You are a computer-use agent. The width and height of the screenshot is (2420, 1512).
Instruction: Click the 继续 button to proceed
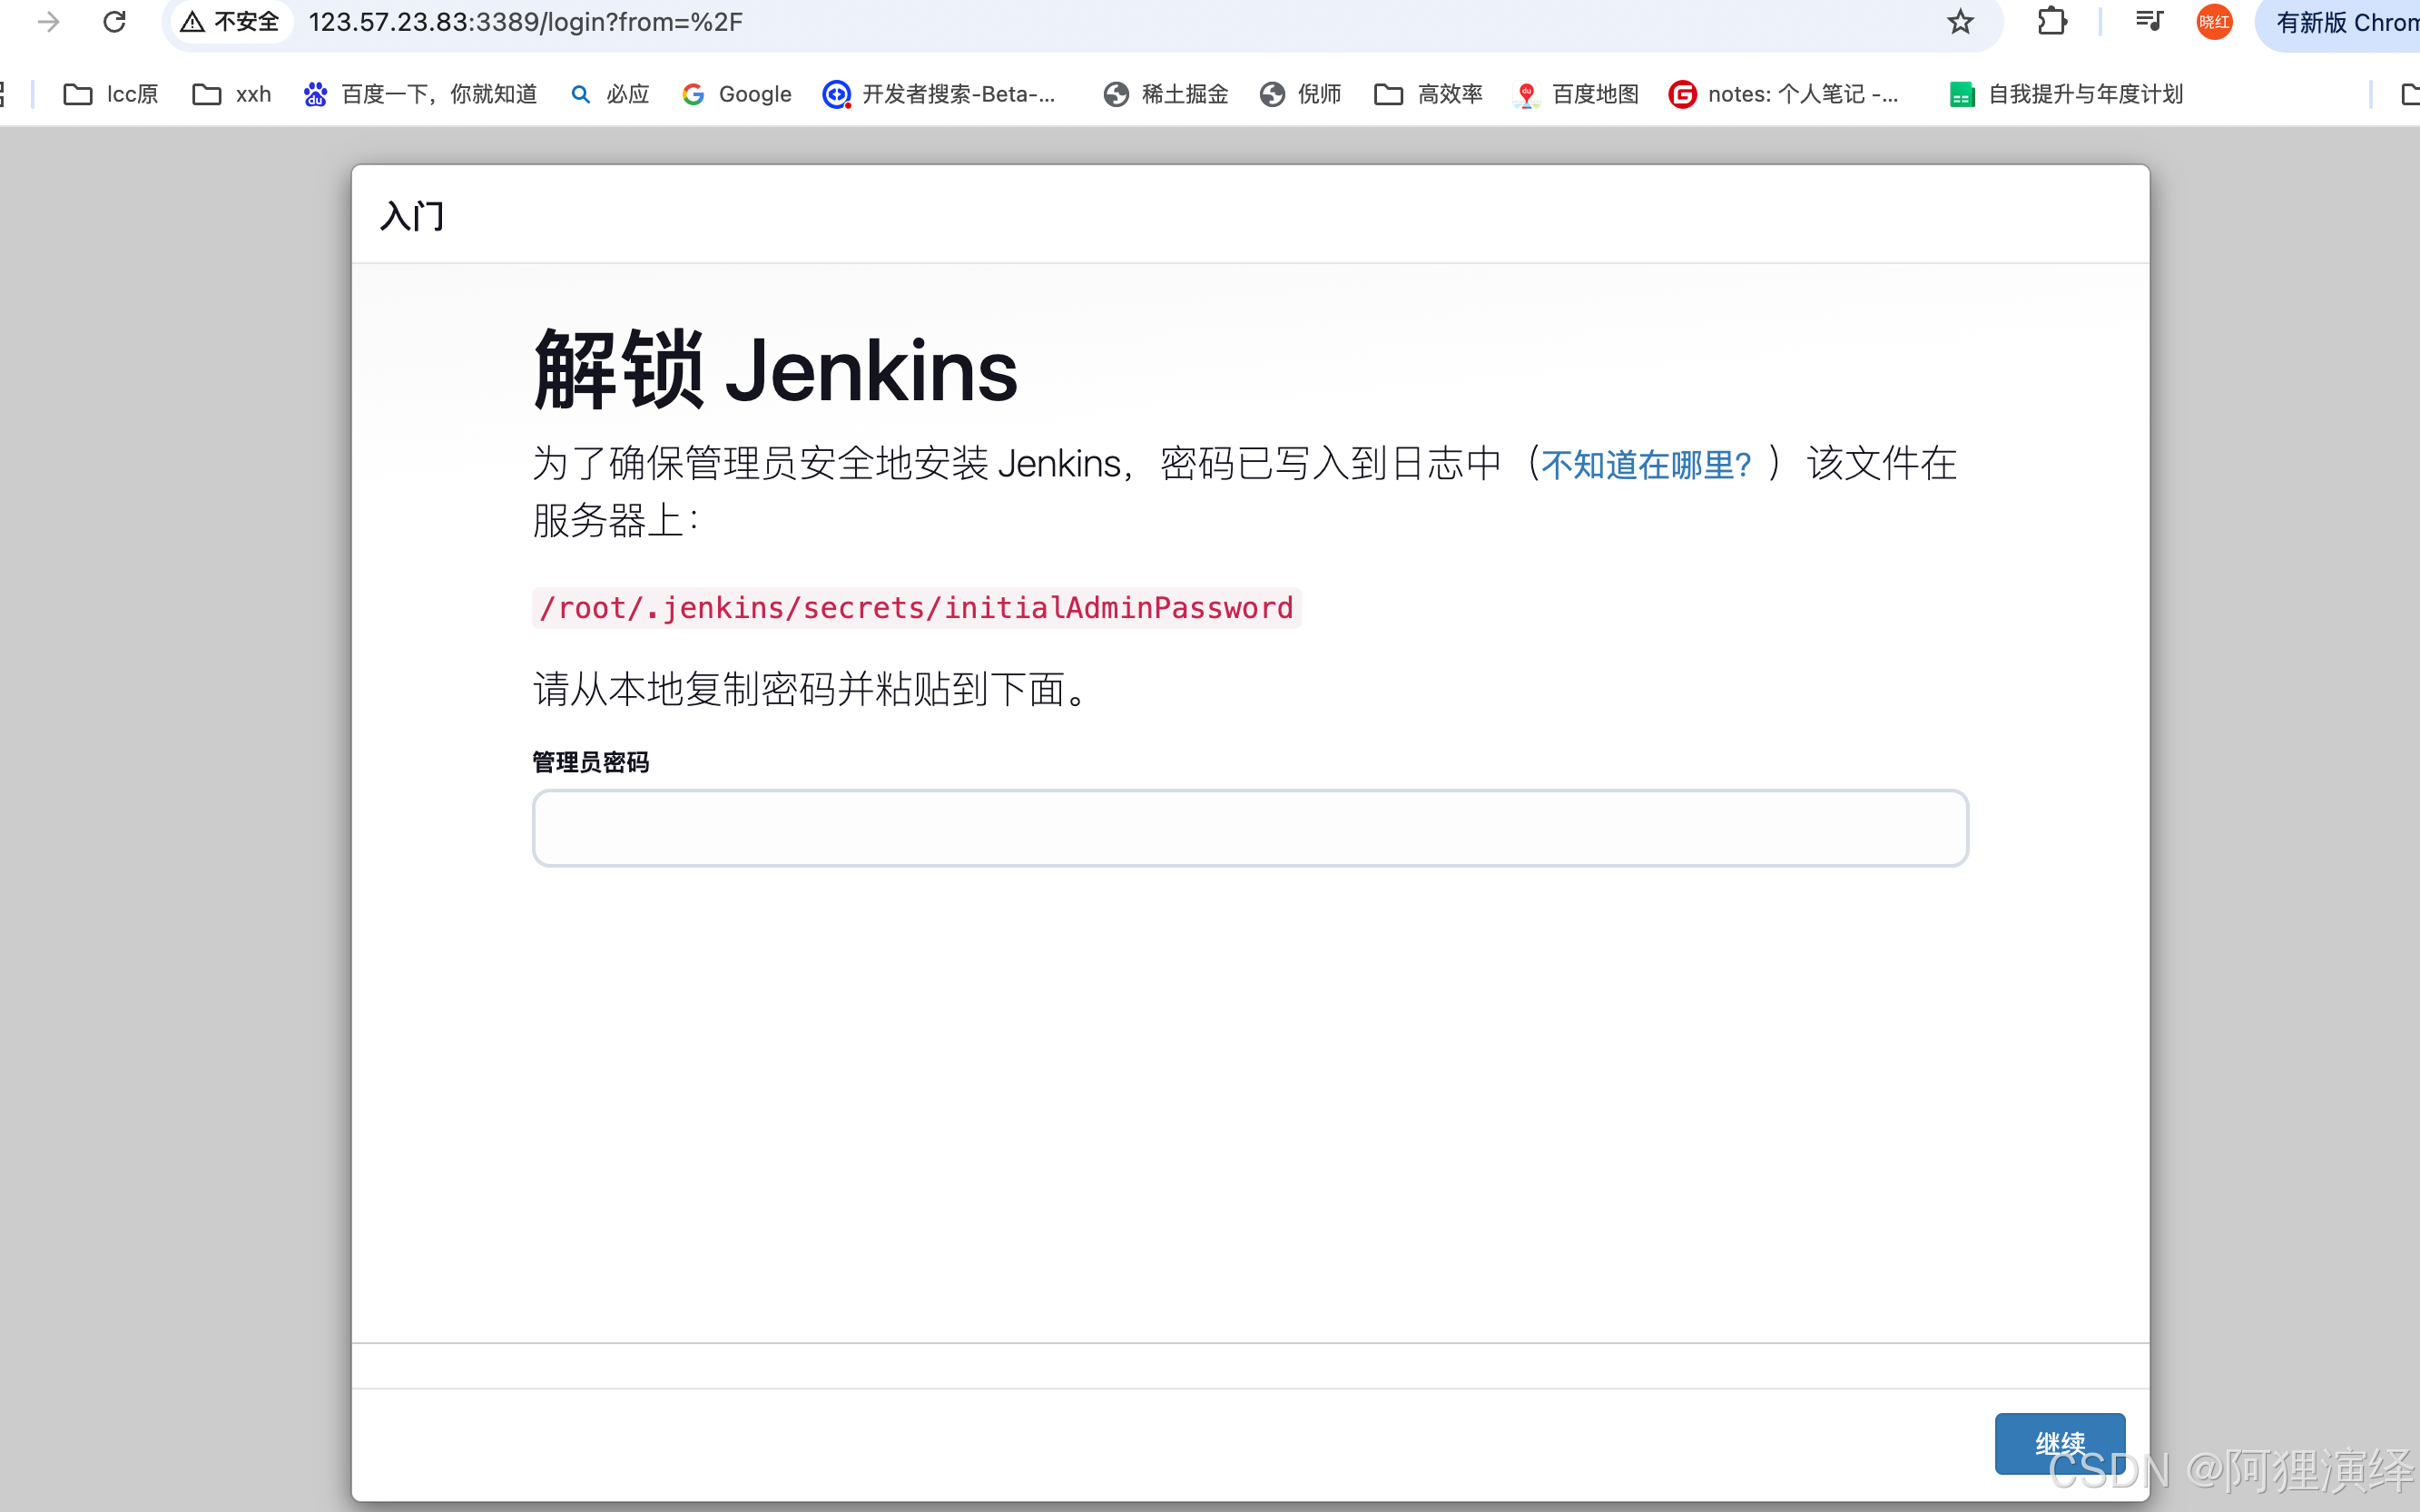[x=2059, y=1444]
